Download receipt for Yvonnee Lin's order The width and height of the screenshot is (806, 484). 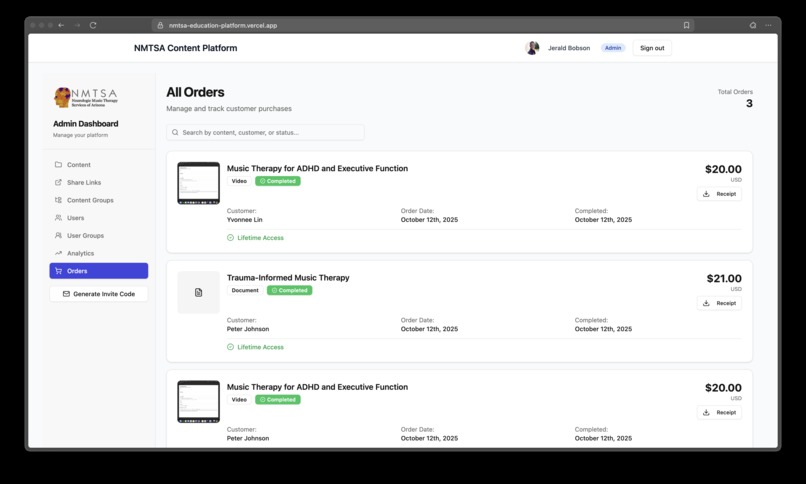(x=719, y=194)
